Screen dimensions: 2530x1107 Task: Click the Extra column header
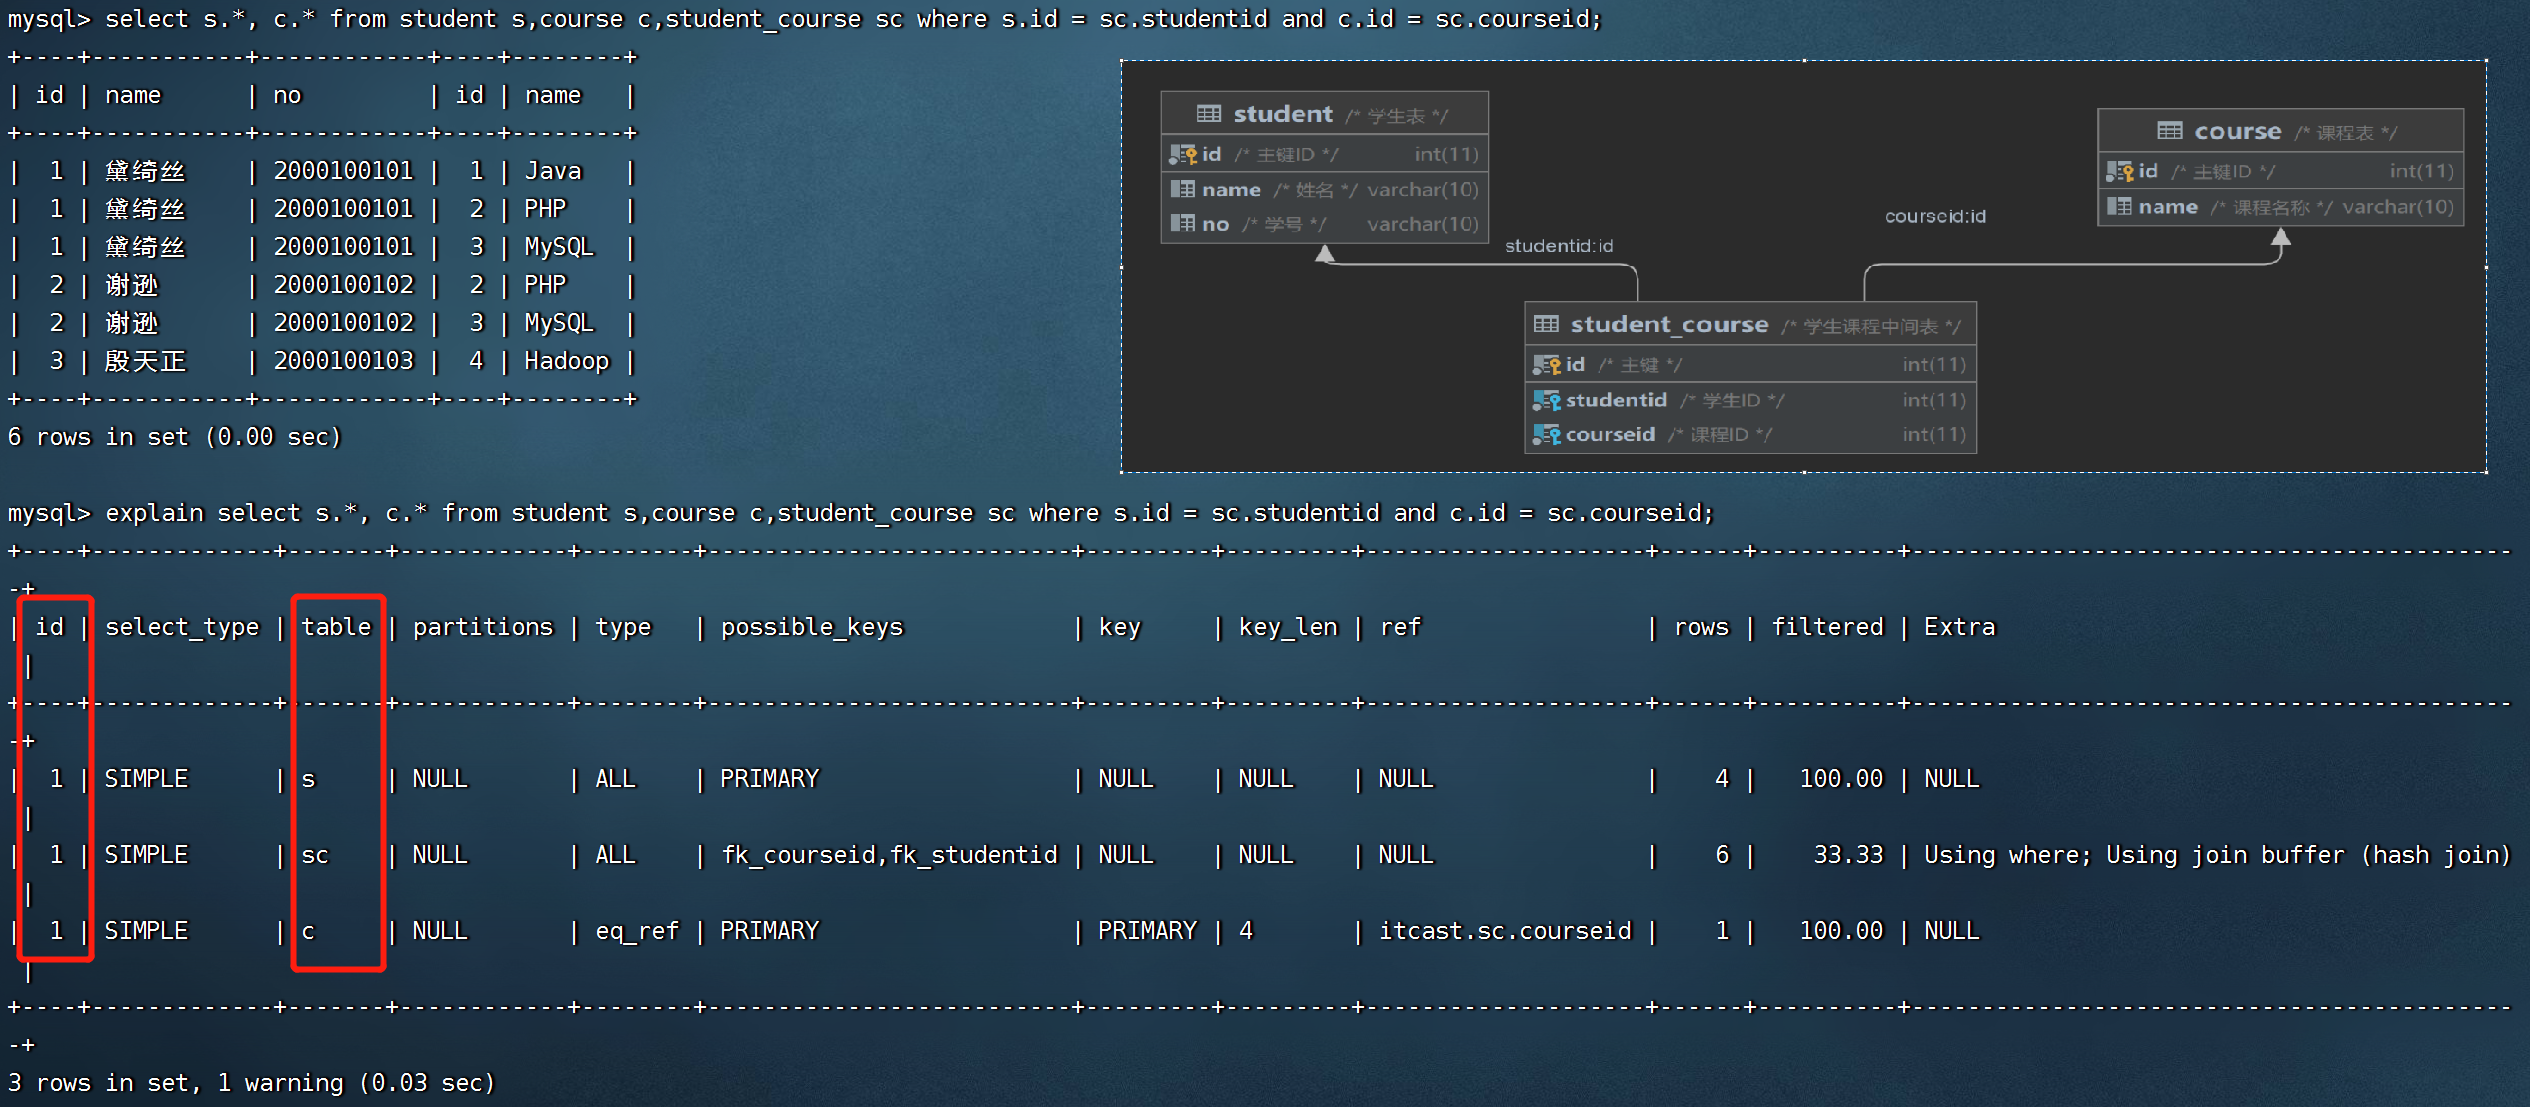point(1960,627)
